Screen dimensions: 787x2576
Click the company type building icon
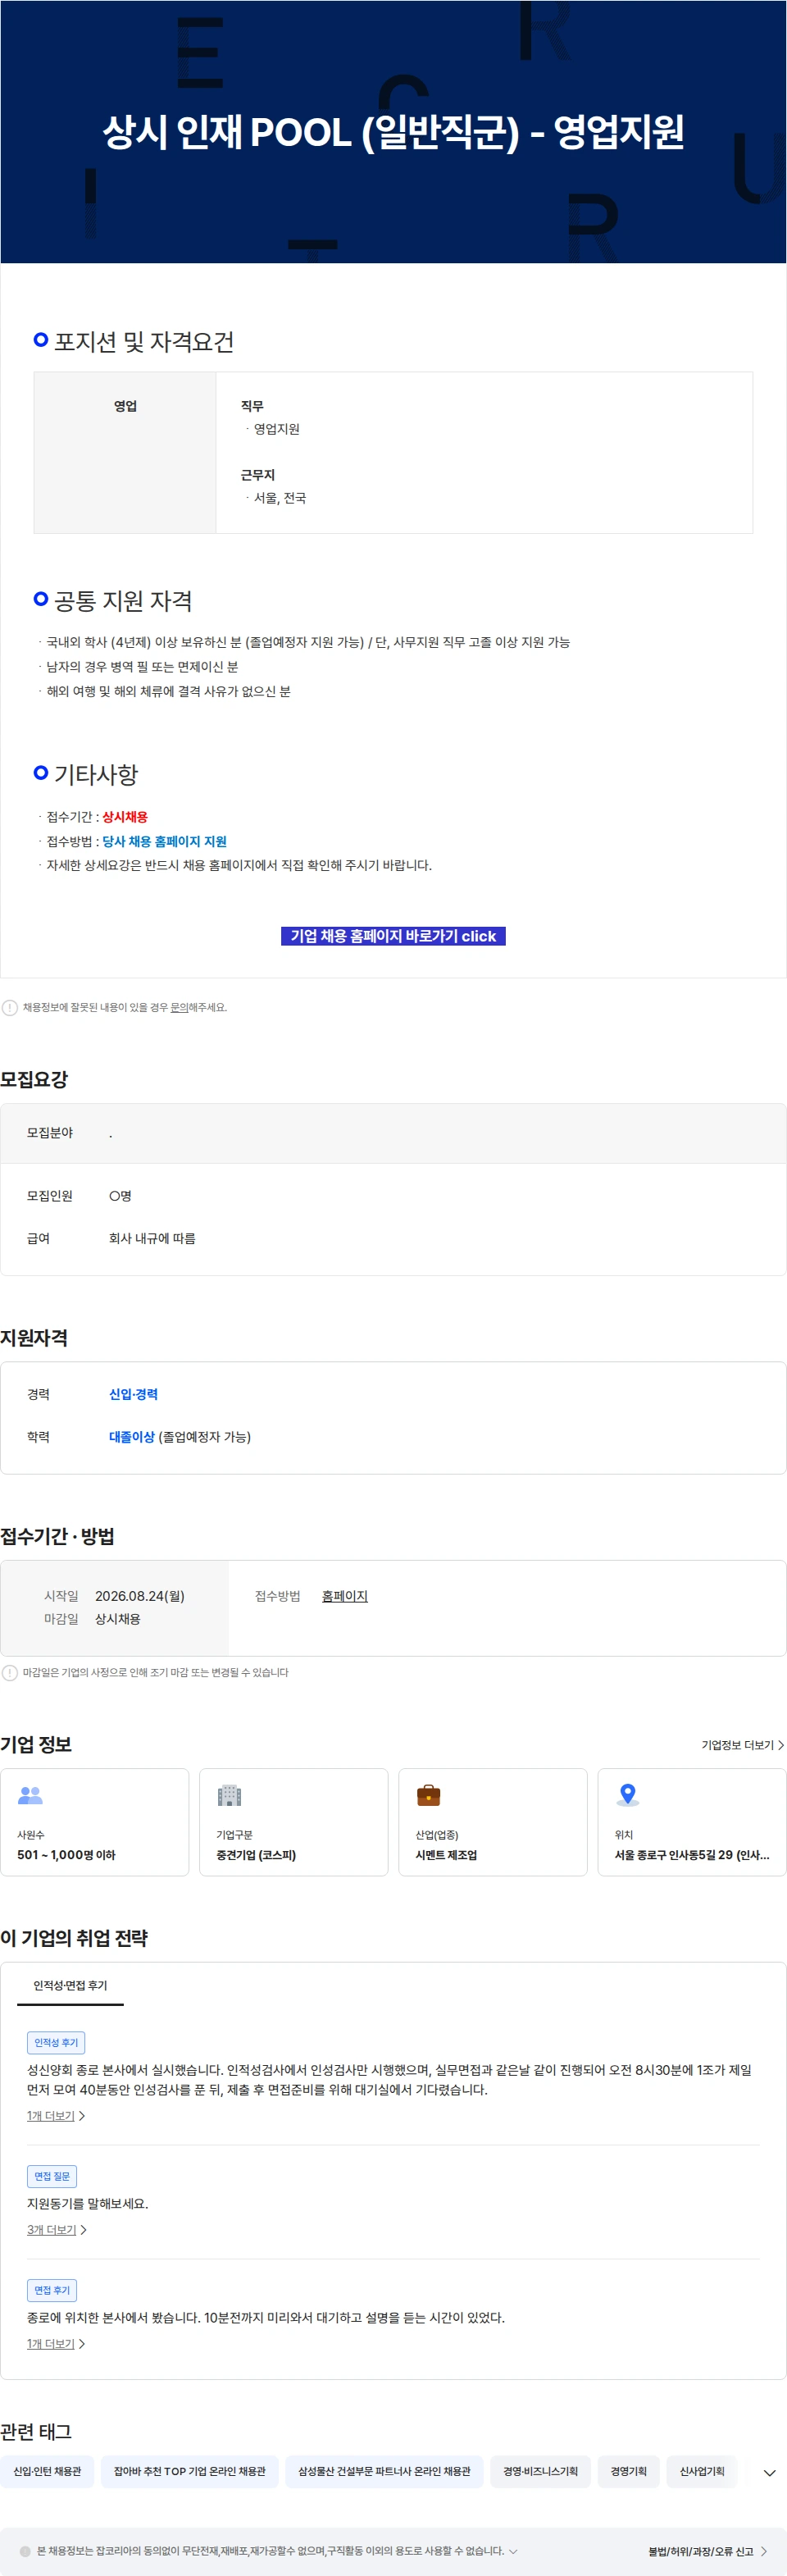(229, 1795)
